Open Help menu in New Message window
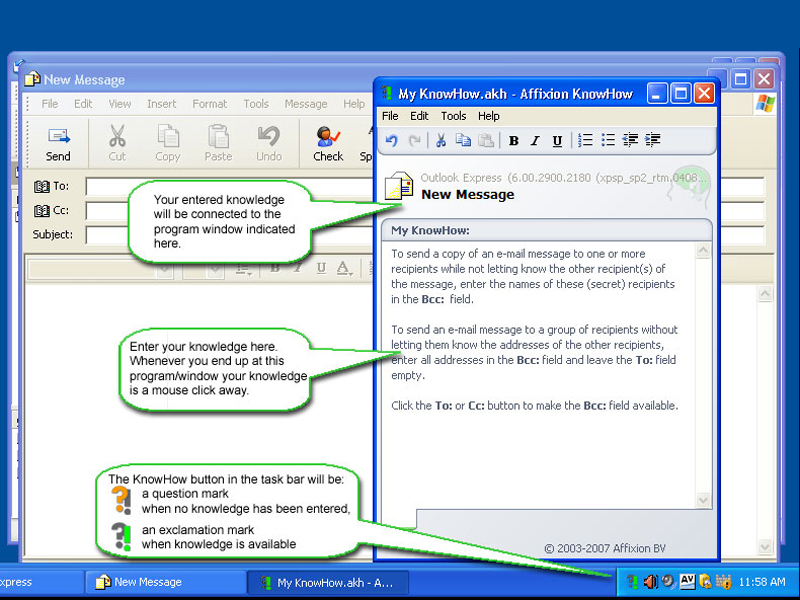Image resolution: width=800 pixels, height=600 pixels. (x=354, y=104)
